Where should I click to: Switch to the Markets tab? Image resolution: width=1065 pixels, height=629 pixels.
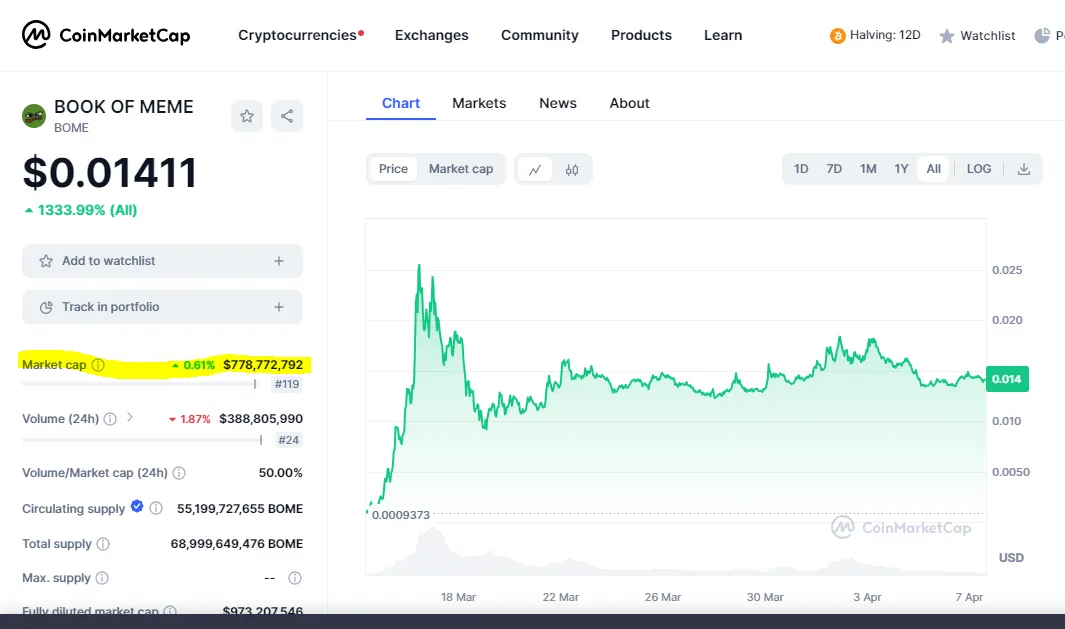479,103
